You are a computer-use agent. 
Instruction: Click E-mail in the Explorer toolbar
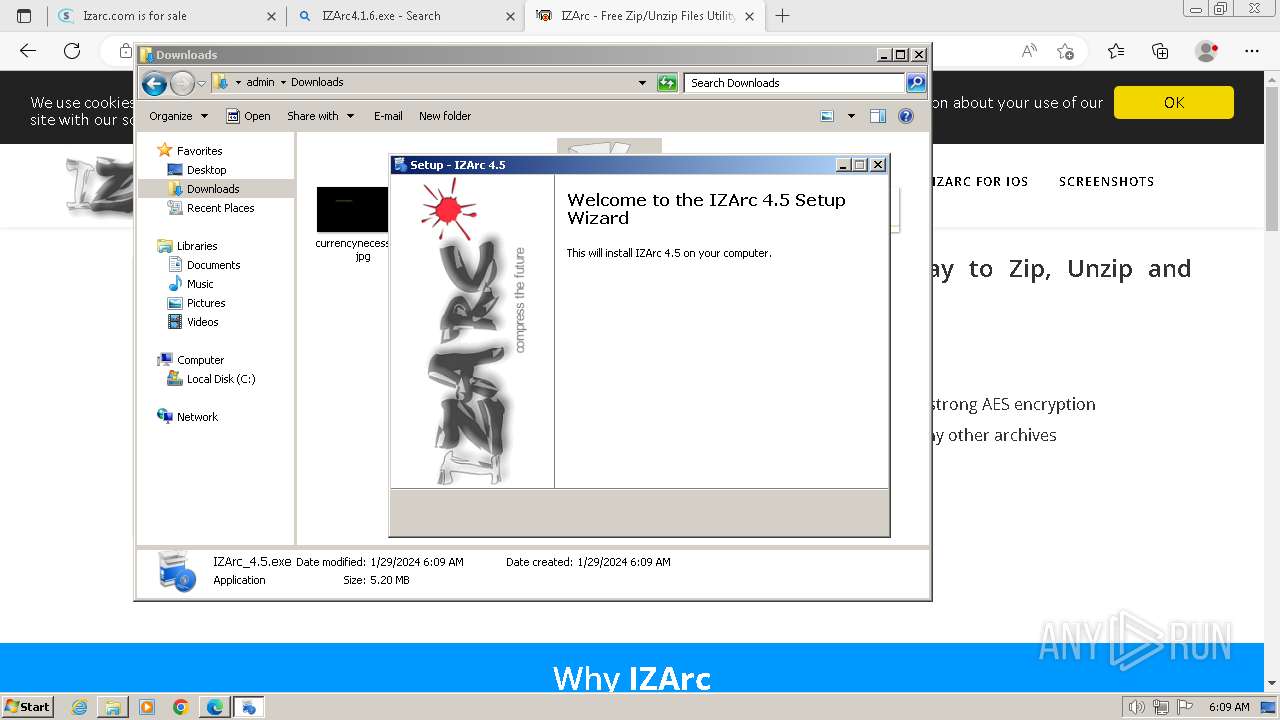388,116
